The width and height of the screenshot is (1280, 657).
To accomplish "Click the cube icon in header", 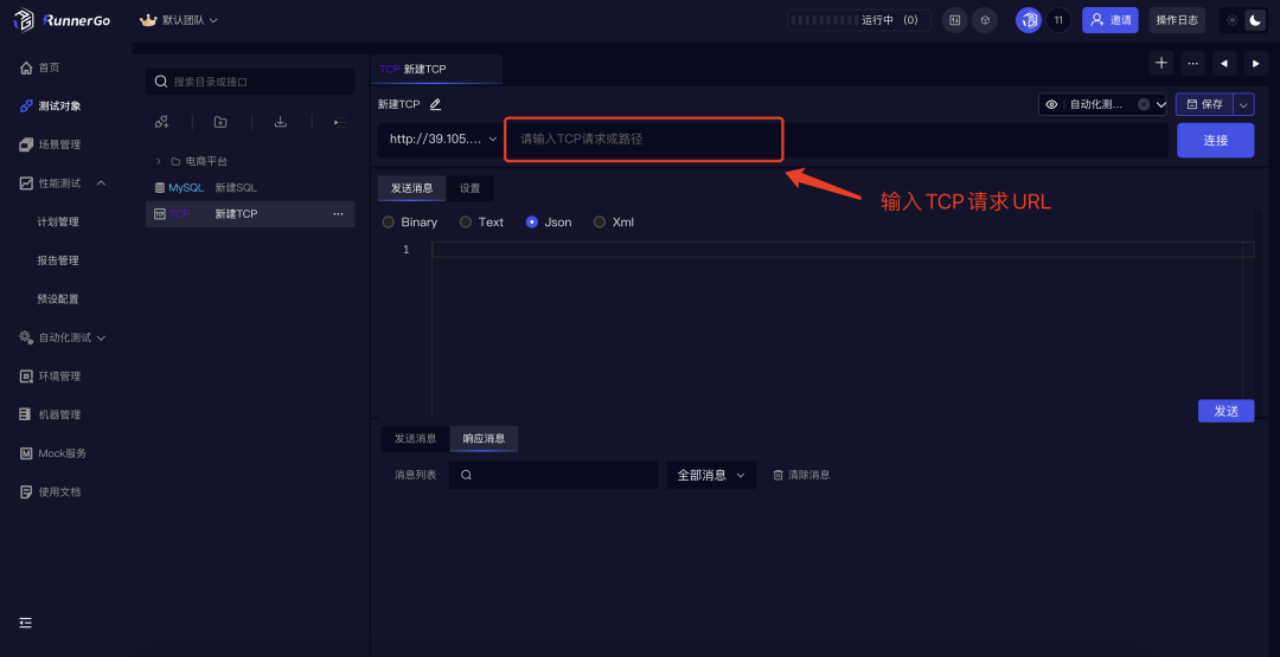I will pyautogui.click(x=985, y=20).
